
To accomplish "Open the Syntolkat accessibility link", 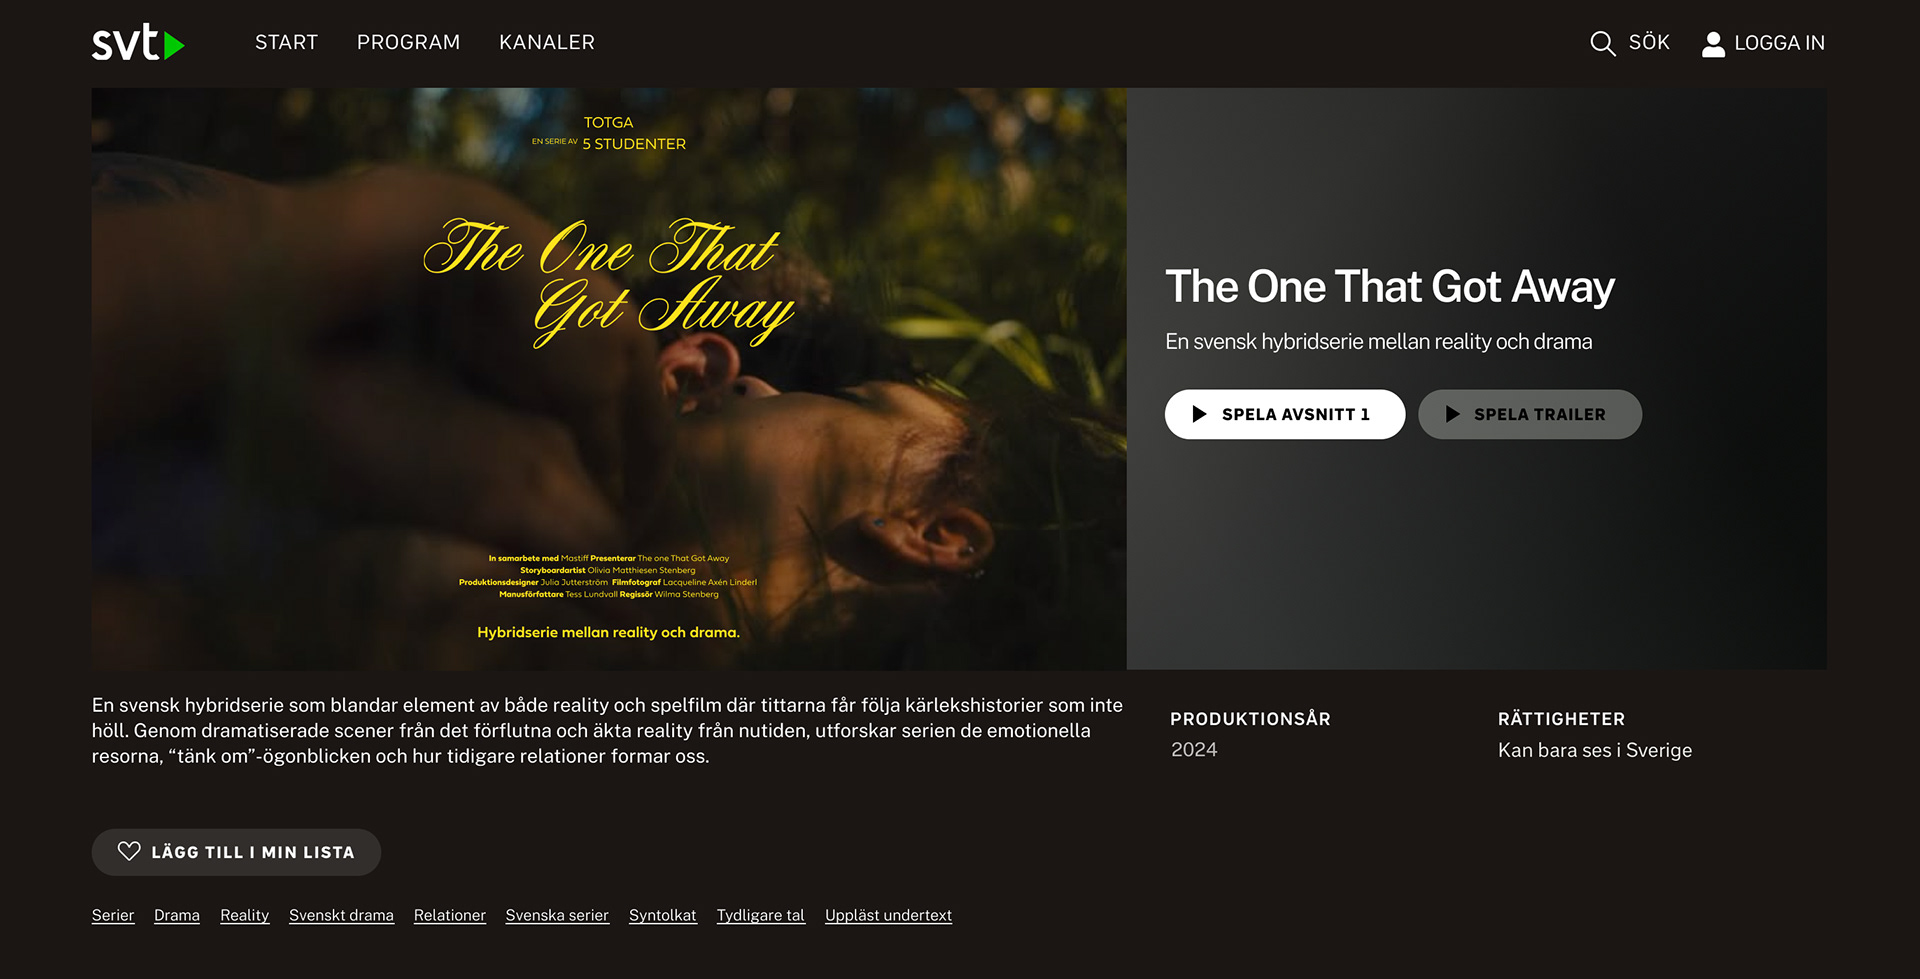I will [x=663, y=915].
